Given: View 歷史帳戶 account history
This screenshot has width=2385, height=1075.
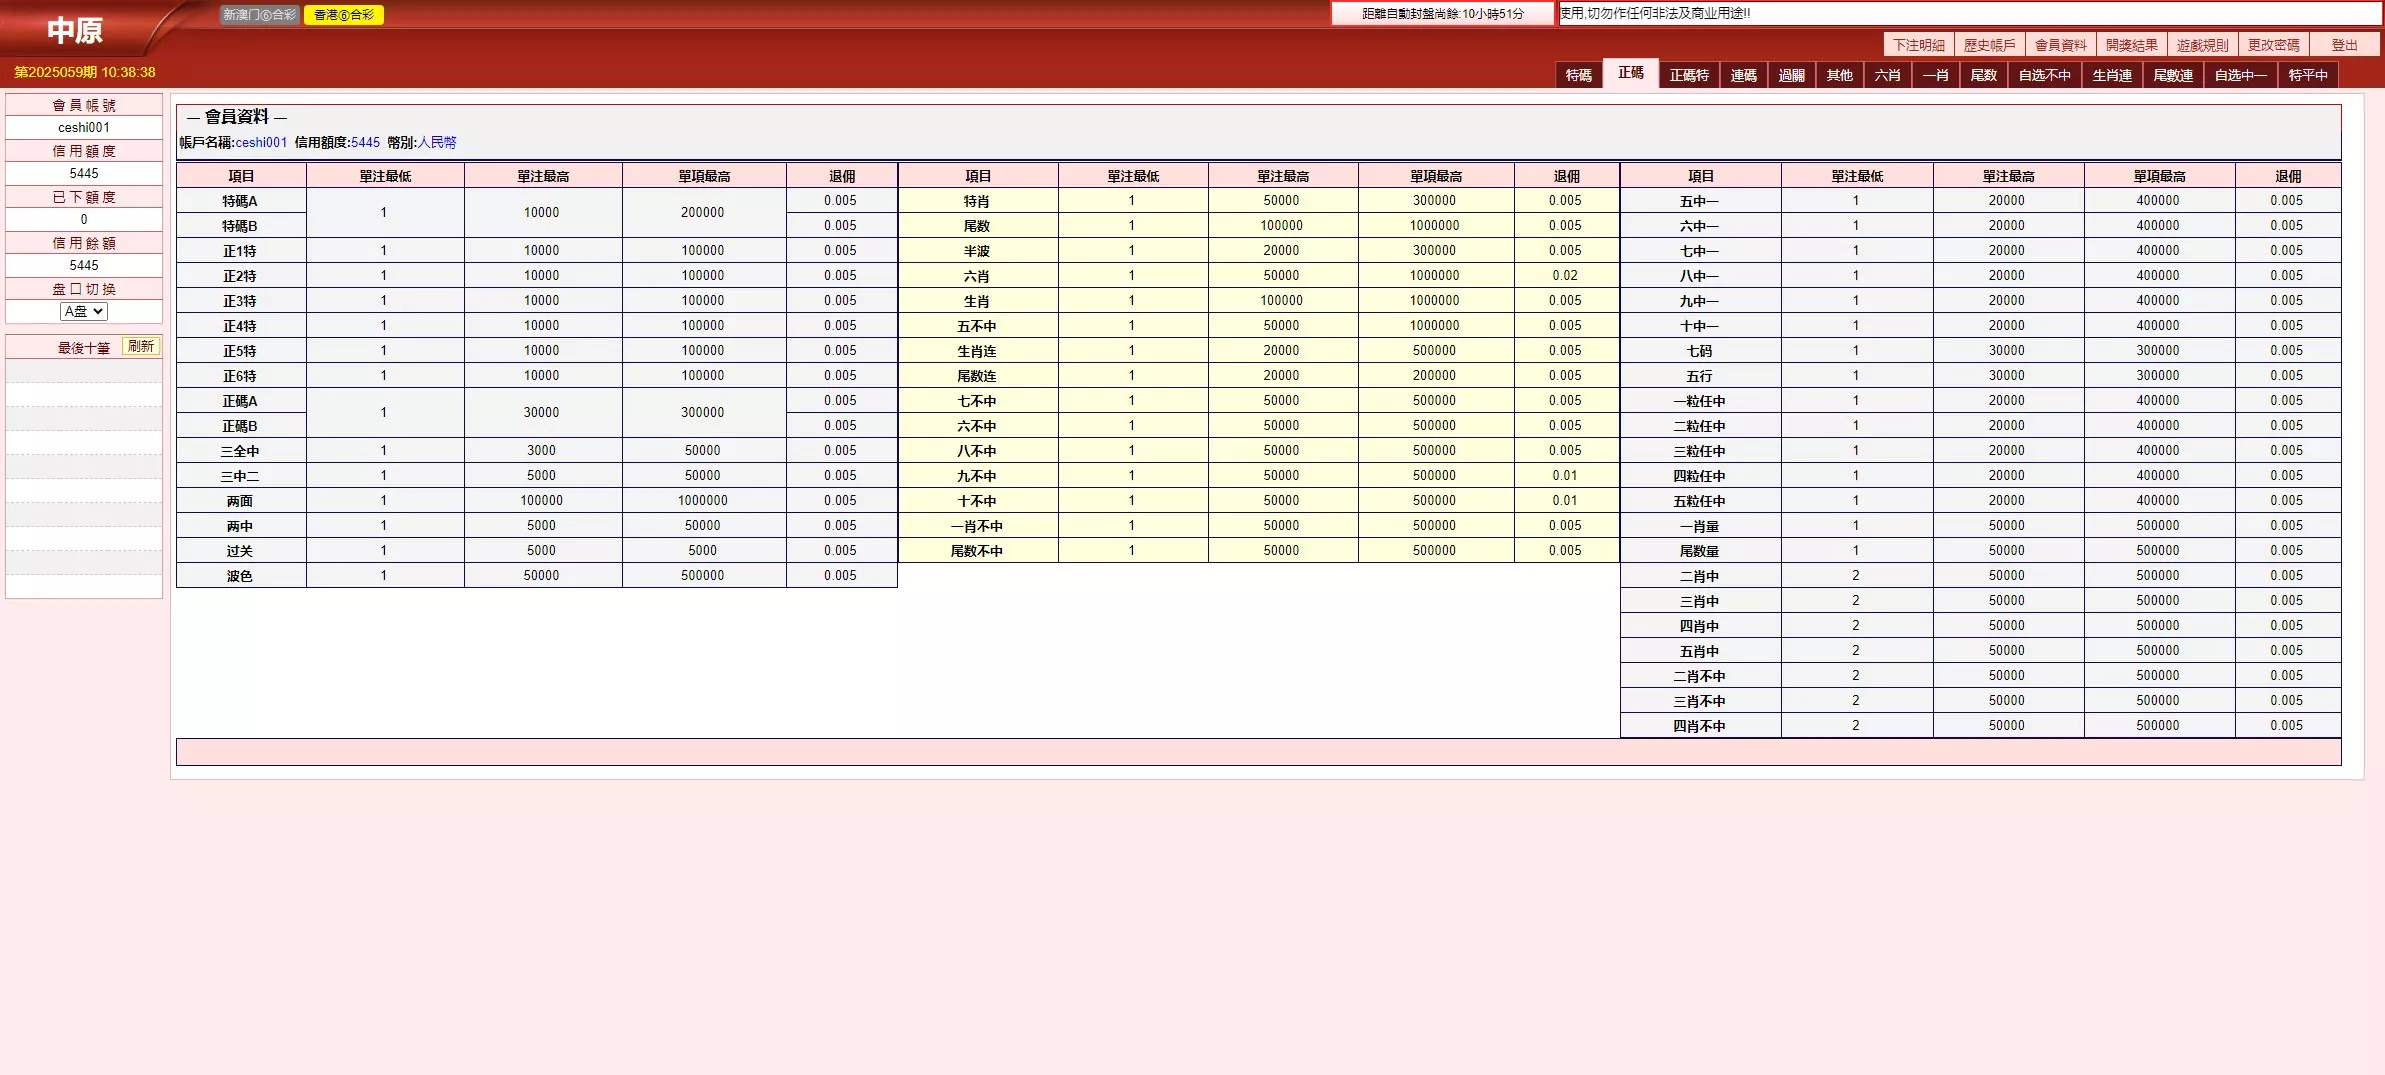Looking at the screenshot, I should [1989, 45].
